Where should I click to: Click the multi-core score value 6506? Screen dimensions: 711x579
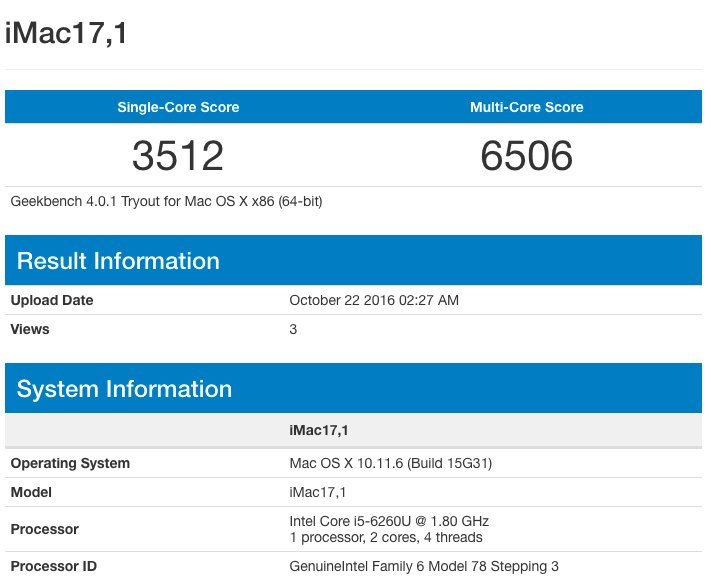[x=526, y=156]
